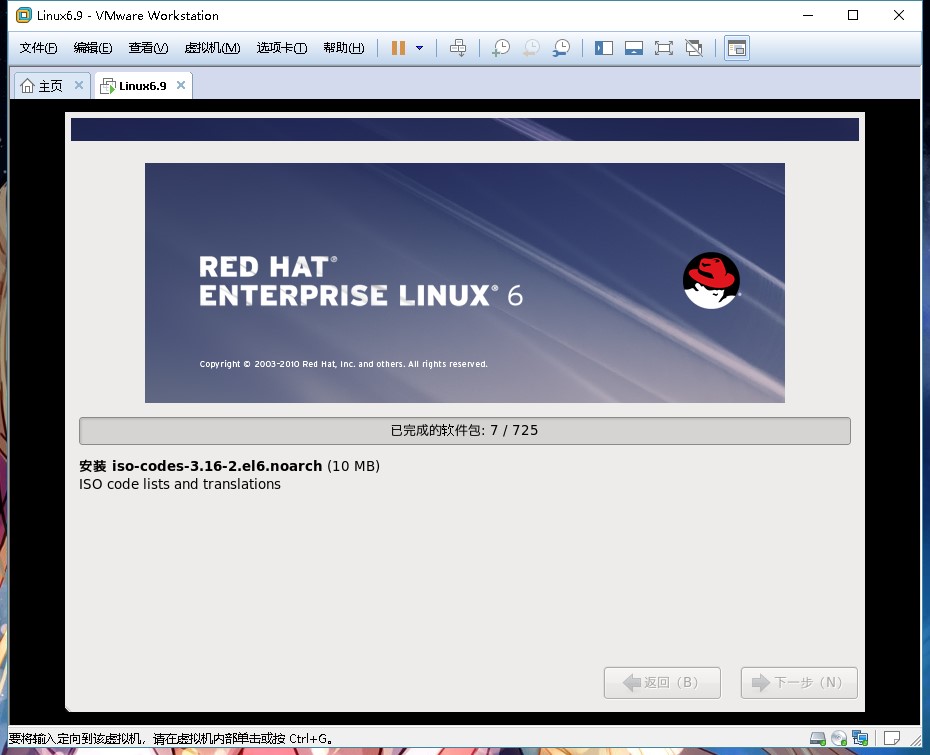Viewport: 930px width, 755px height.
Task: Open the 文件(F) menu
Action: tap(38, 48)
